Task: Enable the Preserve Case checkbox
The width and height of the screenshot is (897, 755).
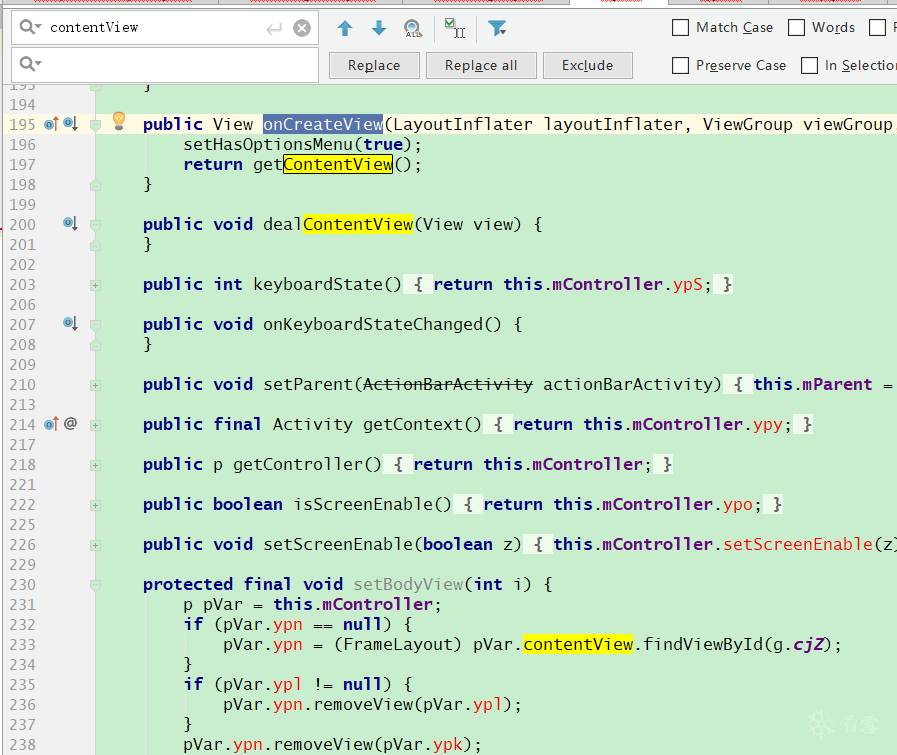Action: [680, 65]
